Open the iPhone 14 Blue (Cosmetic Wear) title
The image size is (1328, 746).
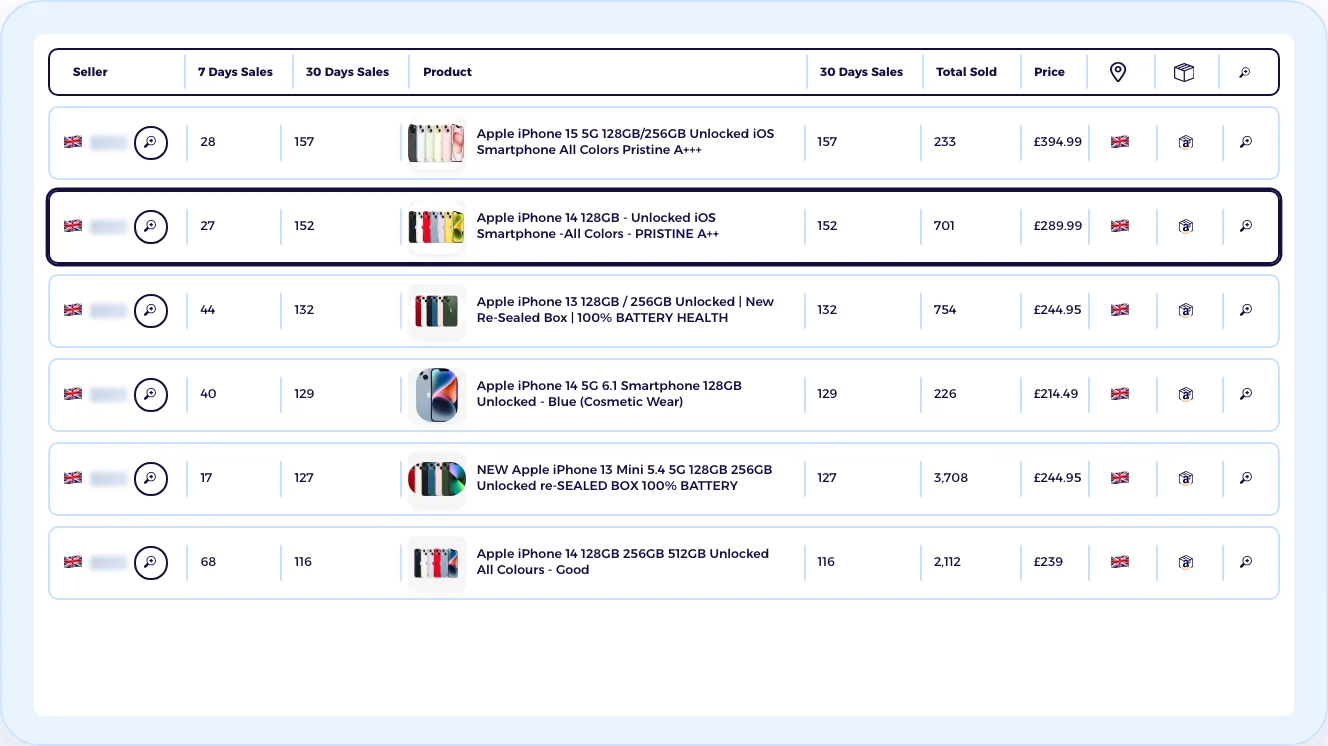coord(609,394)
